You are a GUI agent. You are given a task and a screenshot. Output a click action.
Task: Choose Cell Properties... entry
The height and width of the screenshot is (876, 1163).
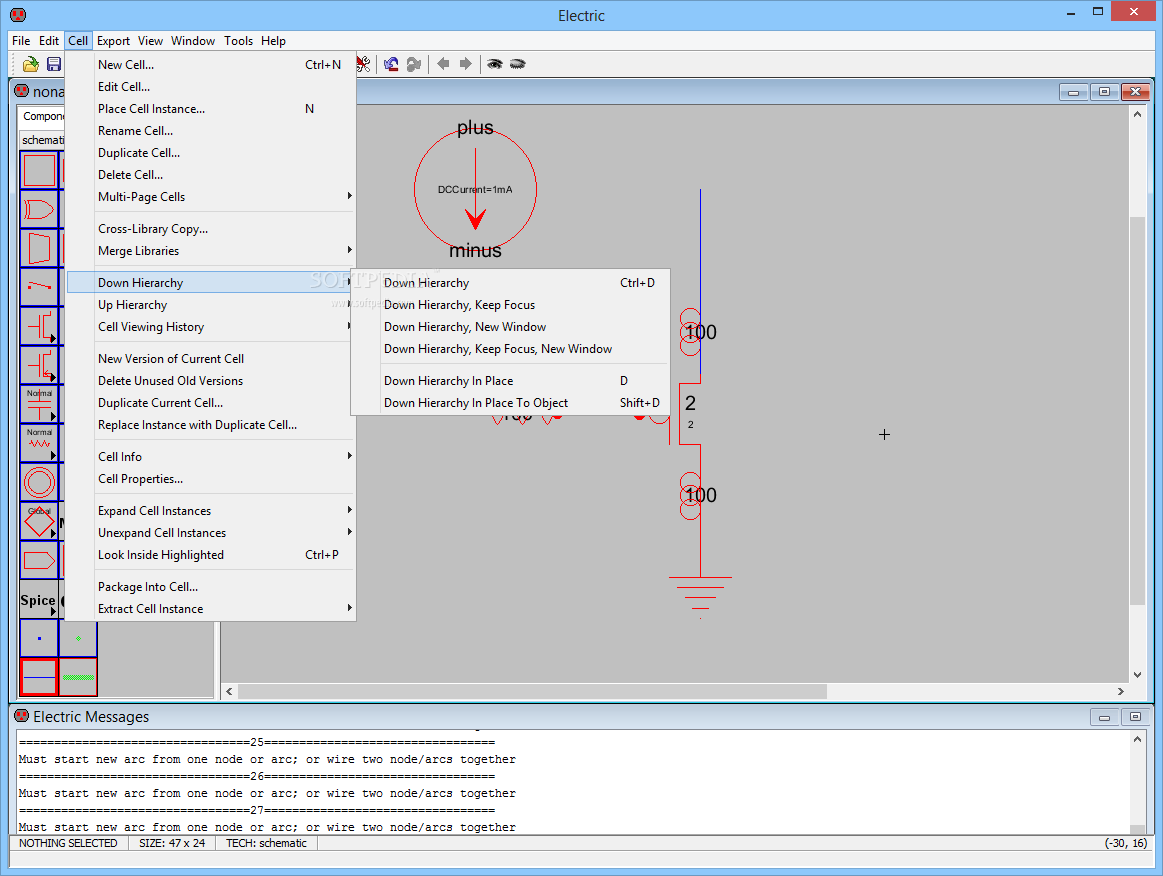coord(225,479)
